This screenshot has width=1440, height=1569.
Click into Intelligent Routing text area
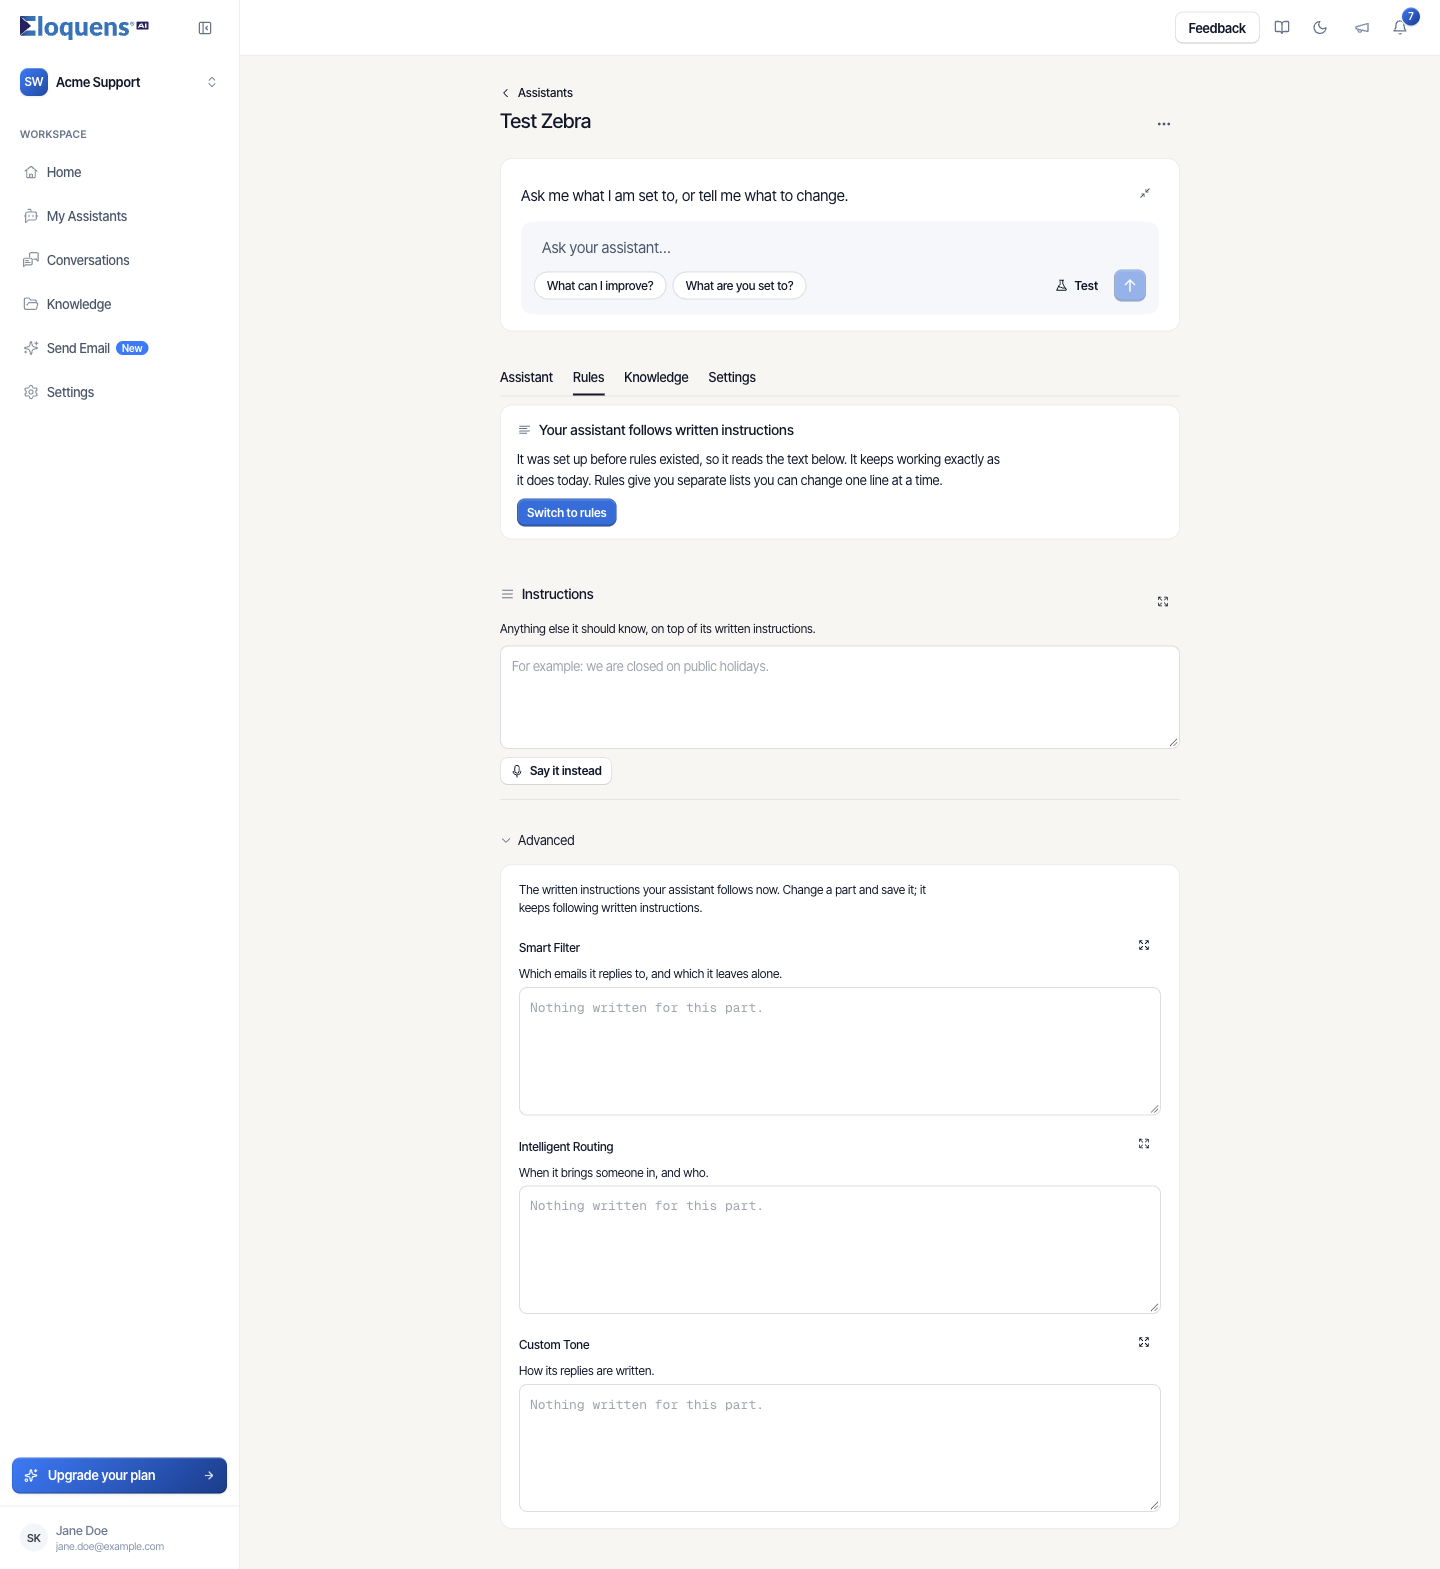(840, 1250)
